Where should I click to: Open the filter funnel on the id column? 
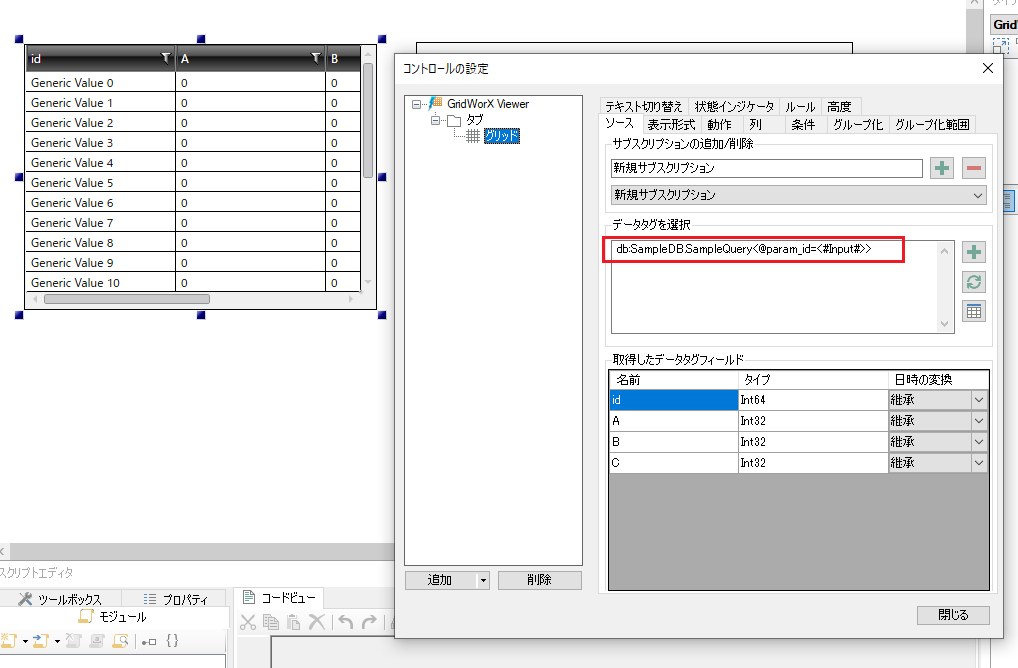point(166,58)
